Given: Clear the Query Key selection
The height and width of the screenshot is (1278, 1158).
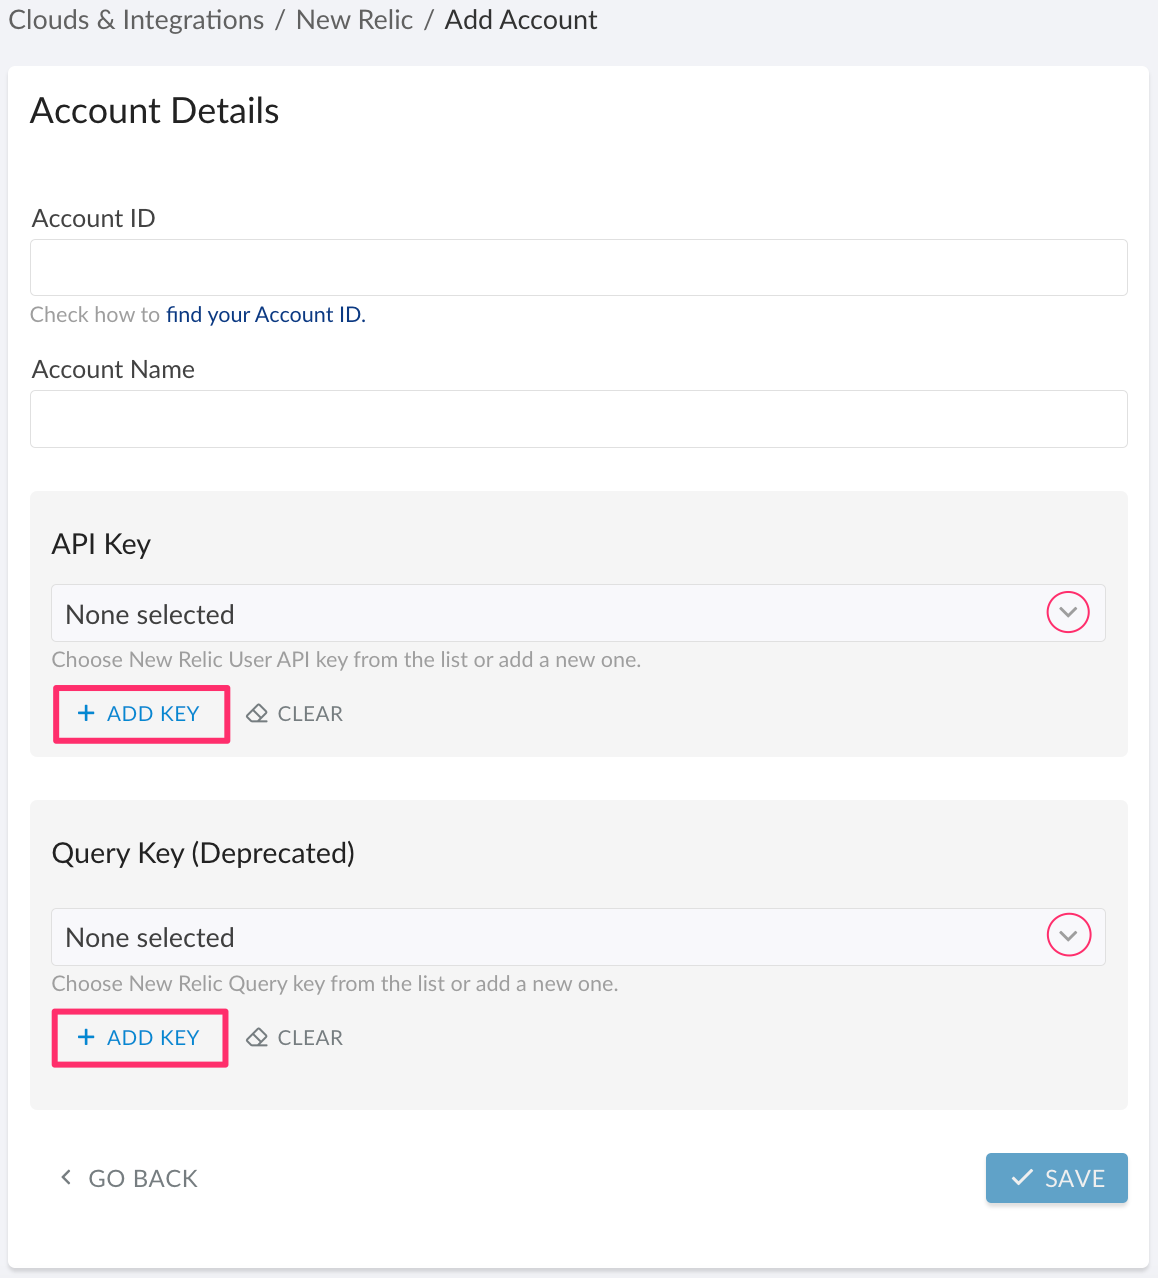Looking at the screenshot, I should (x=295, y=1037).
